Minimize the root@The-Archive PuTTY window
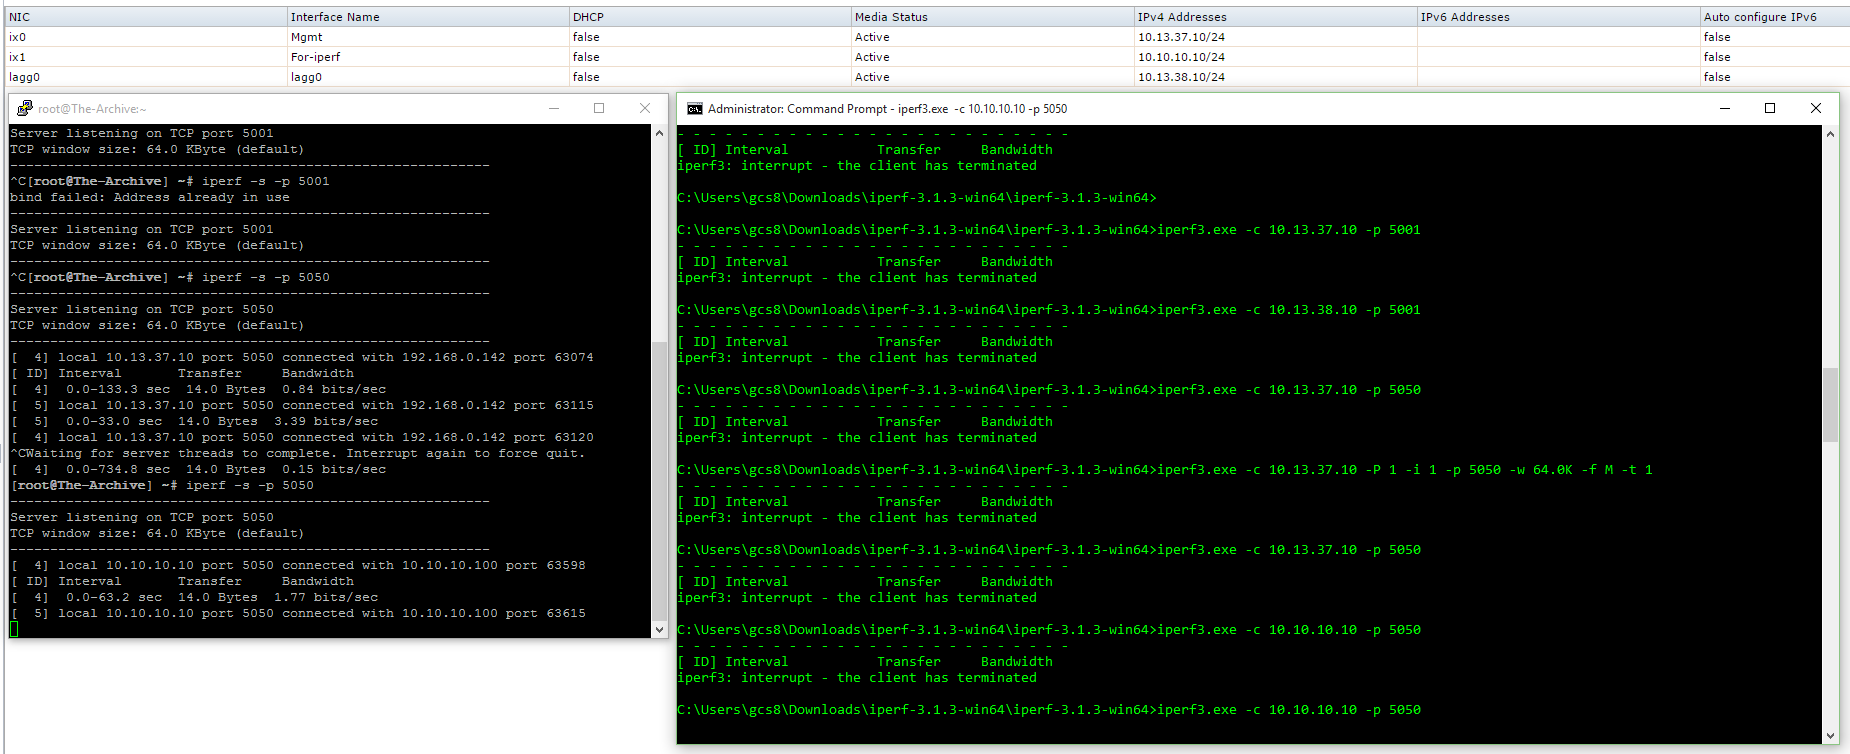 click(x=554, y=108)
